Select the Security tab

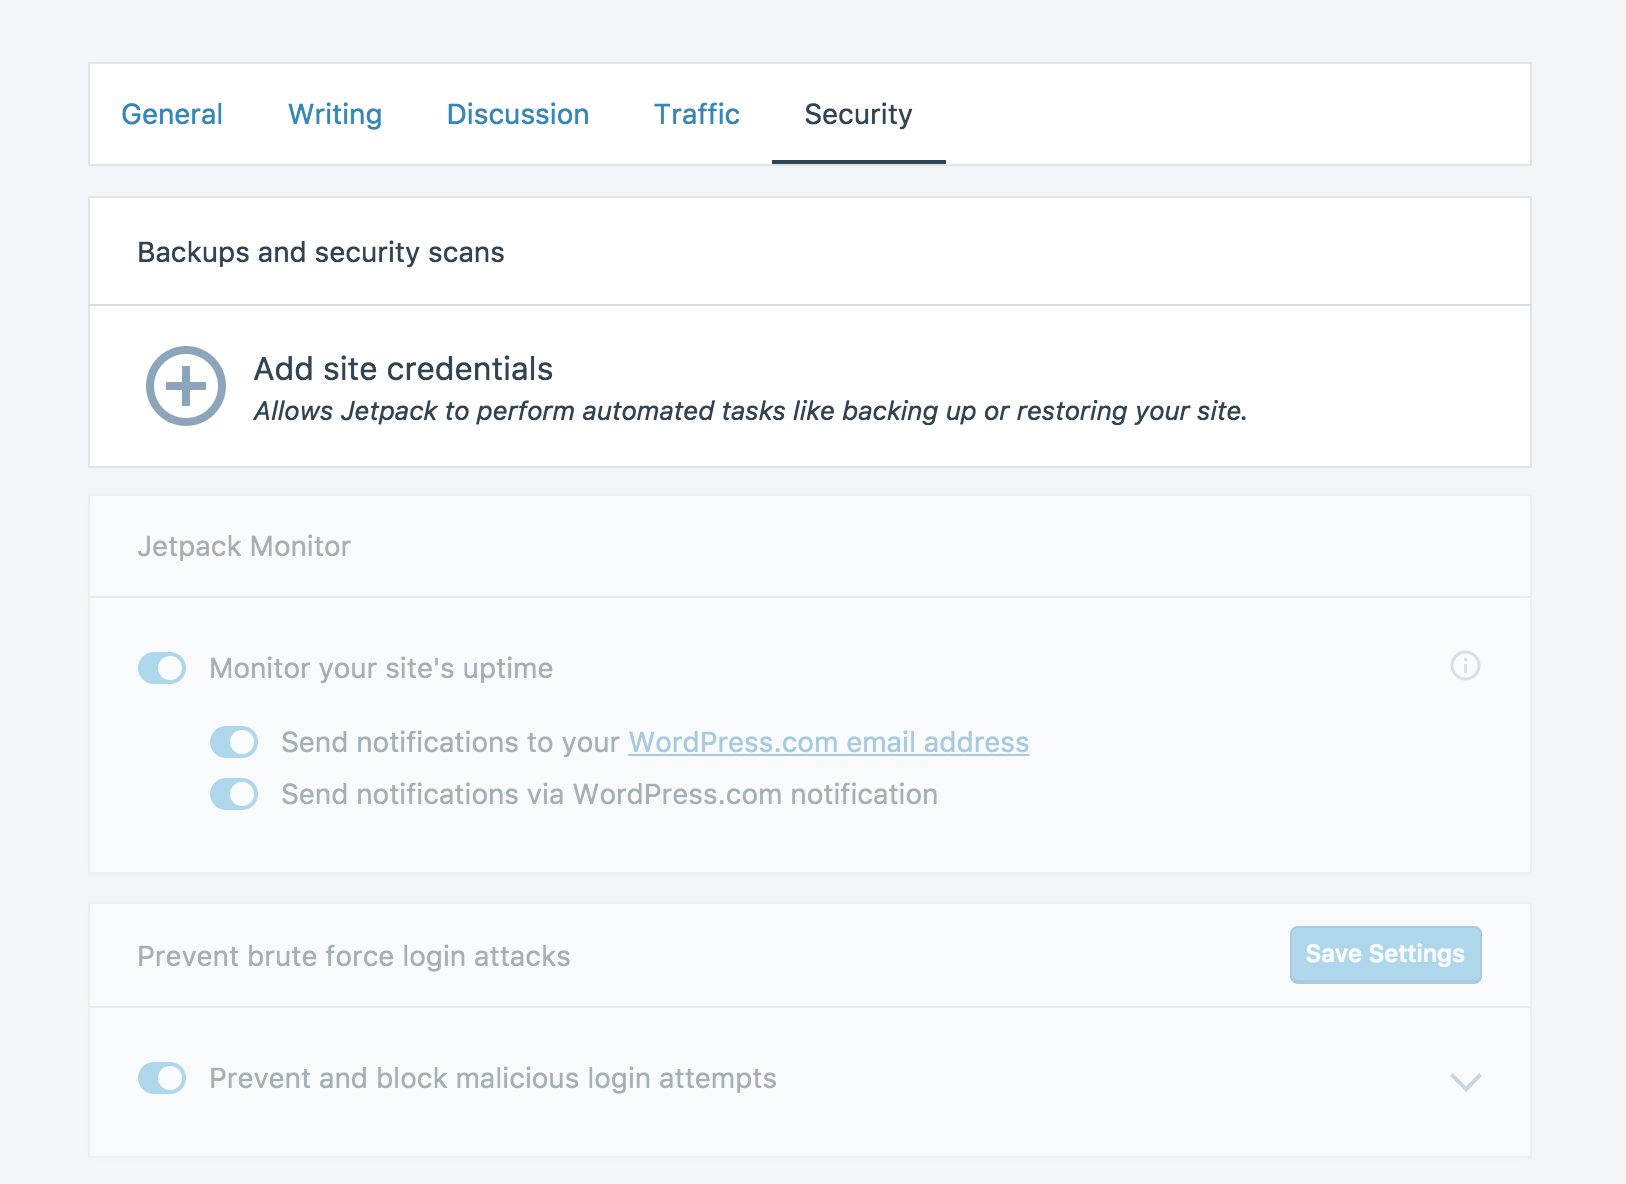pos(858,114)
